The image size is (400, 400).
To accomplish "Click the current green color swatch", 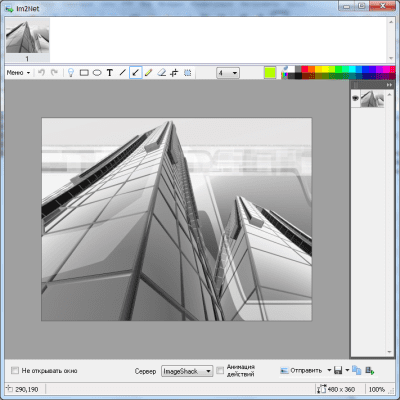I will [x=270, y=73].
